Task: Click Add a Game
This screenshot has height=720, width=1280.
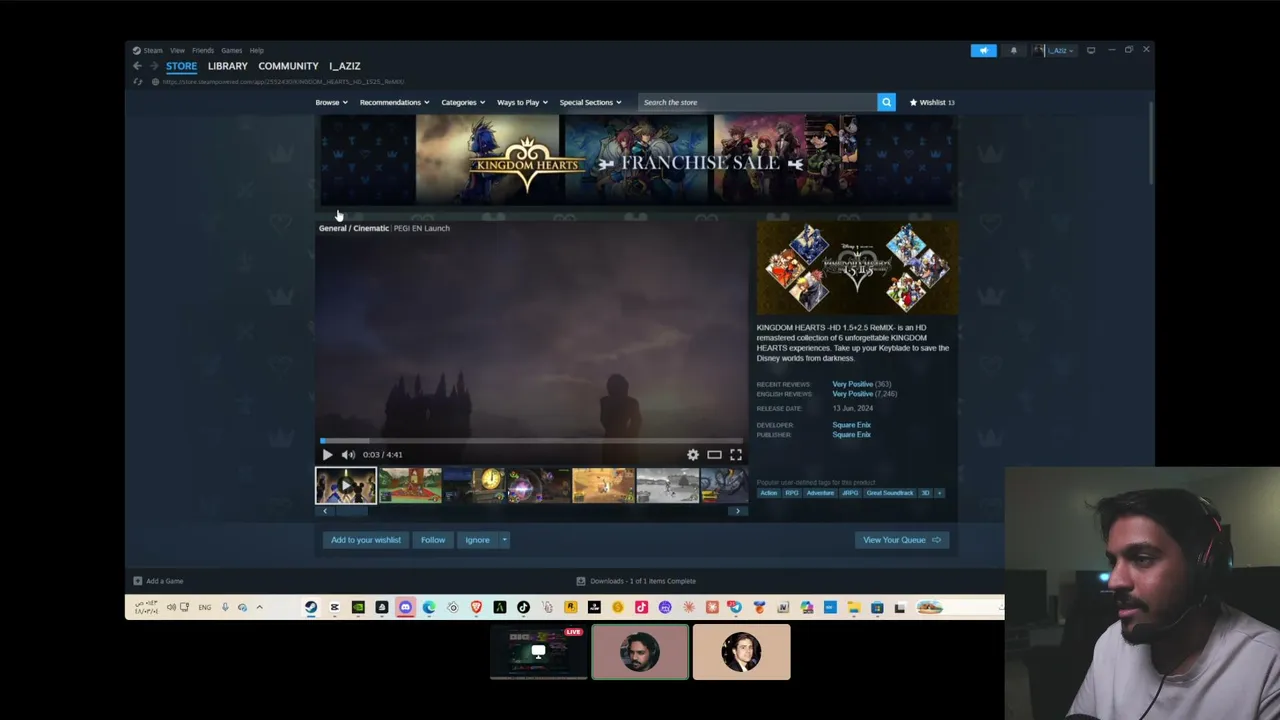Action: tap(159, 581)
